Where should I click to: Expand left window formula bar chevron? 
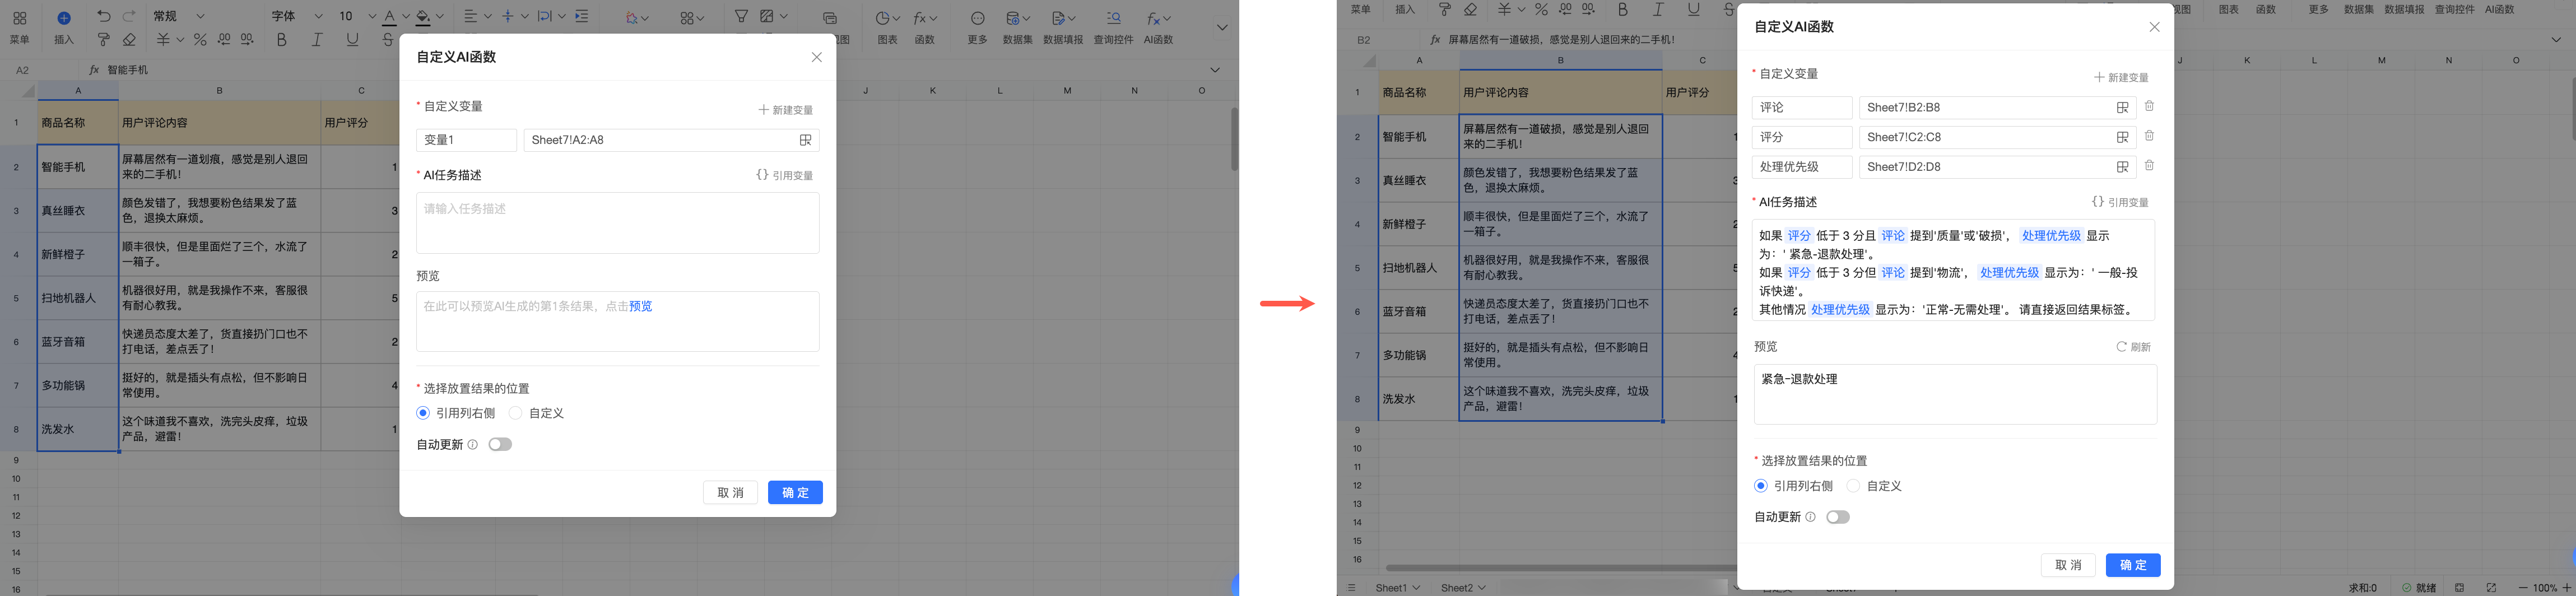tap(1215, 70)
